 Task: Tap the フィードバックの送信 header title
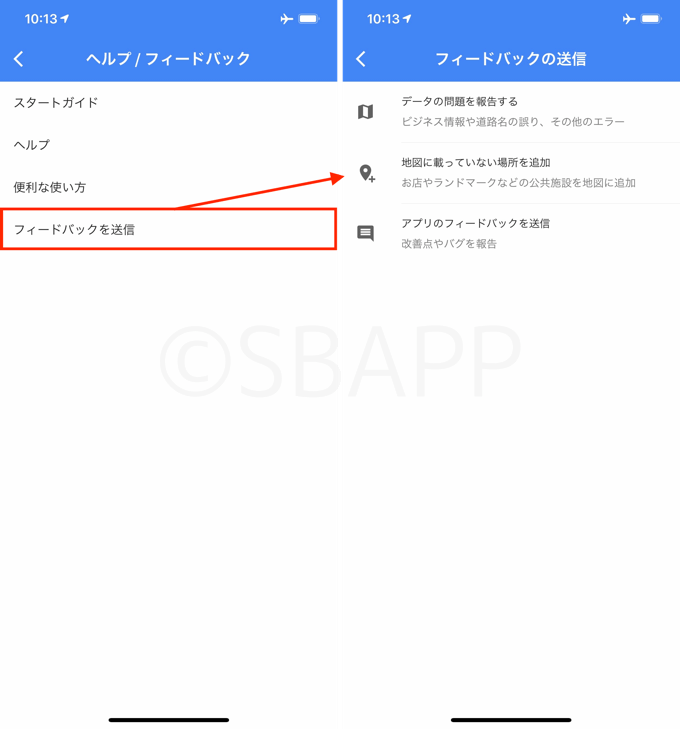510,59
